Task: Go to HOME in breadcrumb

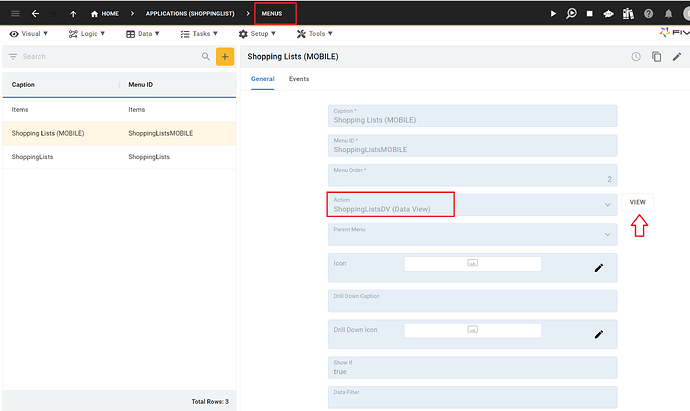Action: click(x=105, y=14)
